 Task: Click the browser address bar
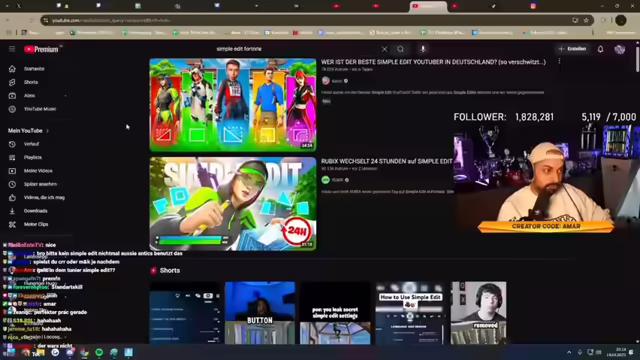(306, 20)
